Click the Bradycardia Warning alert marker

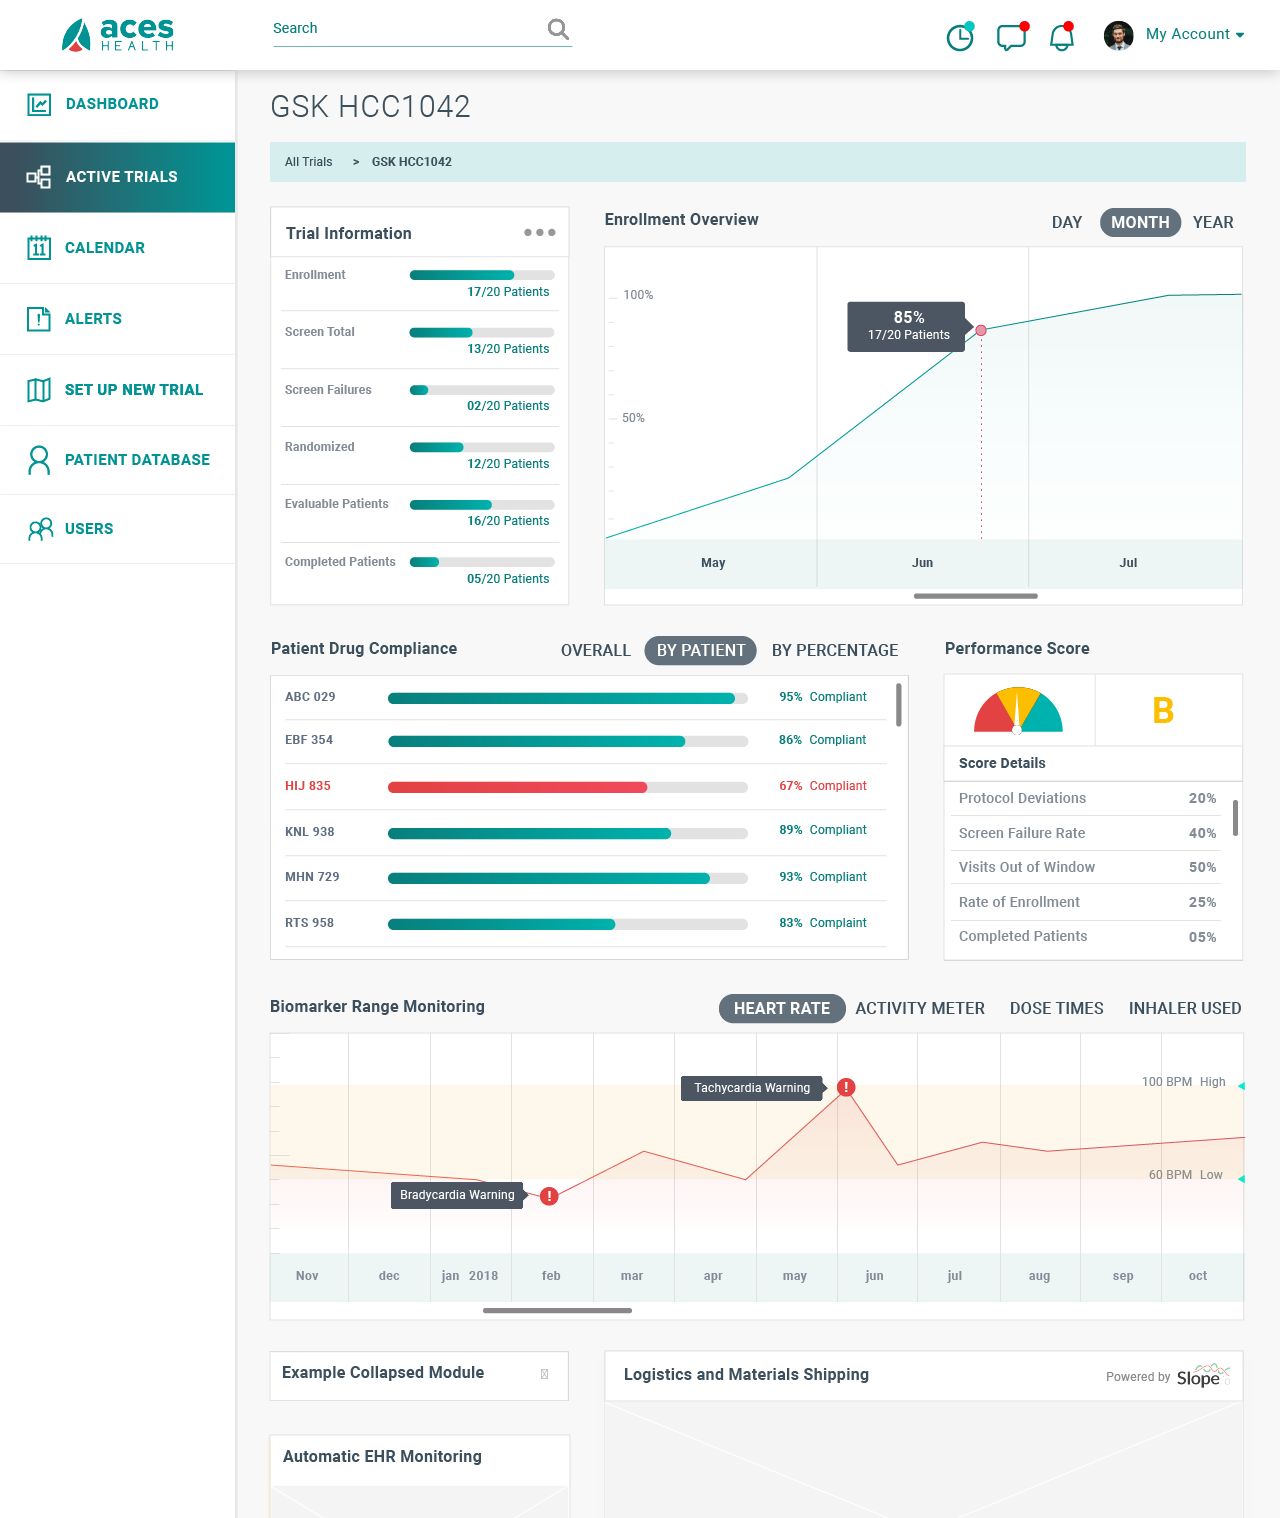pos(549,1196)
